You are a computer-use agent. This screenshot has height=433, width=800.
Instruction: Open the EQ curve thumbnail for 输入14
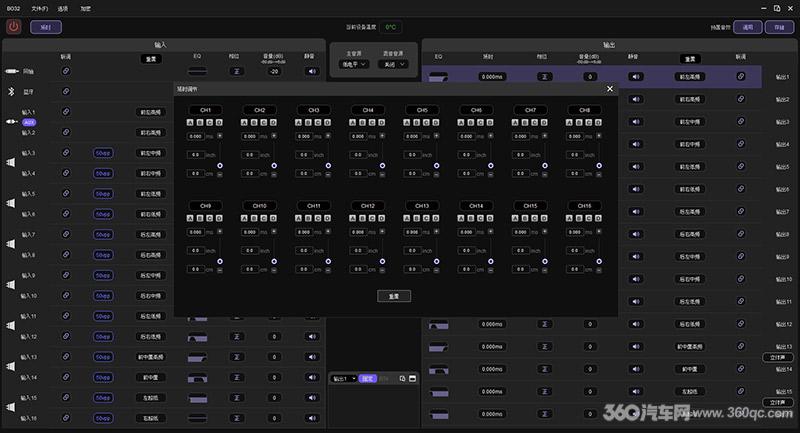coord(197,377)
